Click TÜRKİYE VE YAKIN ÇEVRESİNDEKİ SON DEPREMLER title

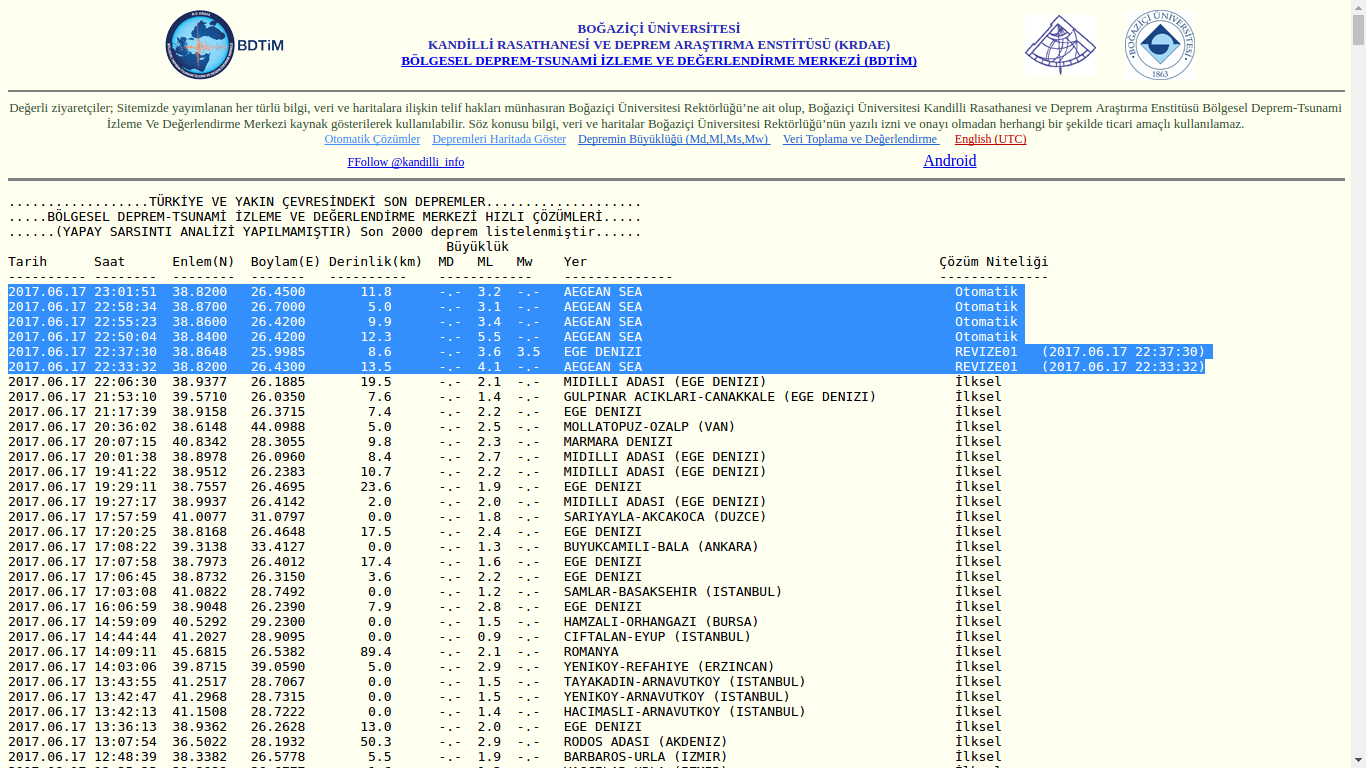tap(317, 202)
